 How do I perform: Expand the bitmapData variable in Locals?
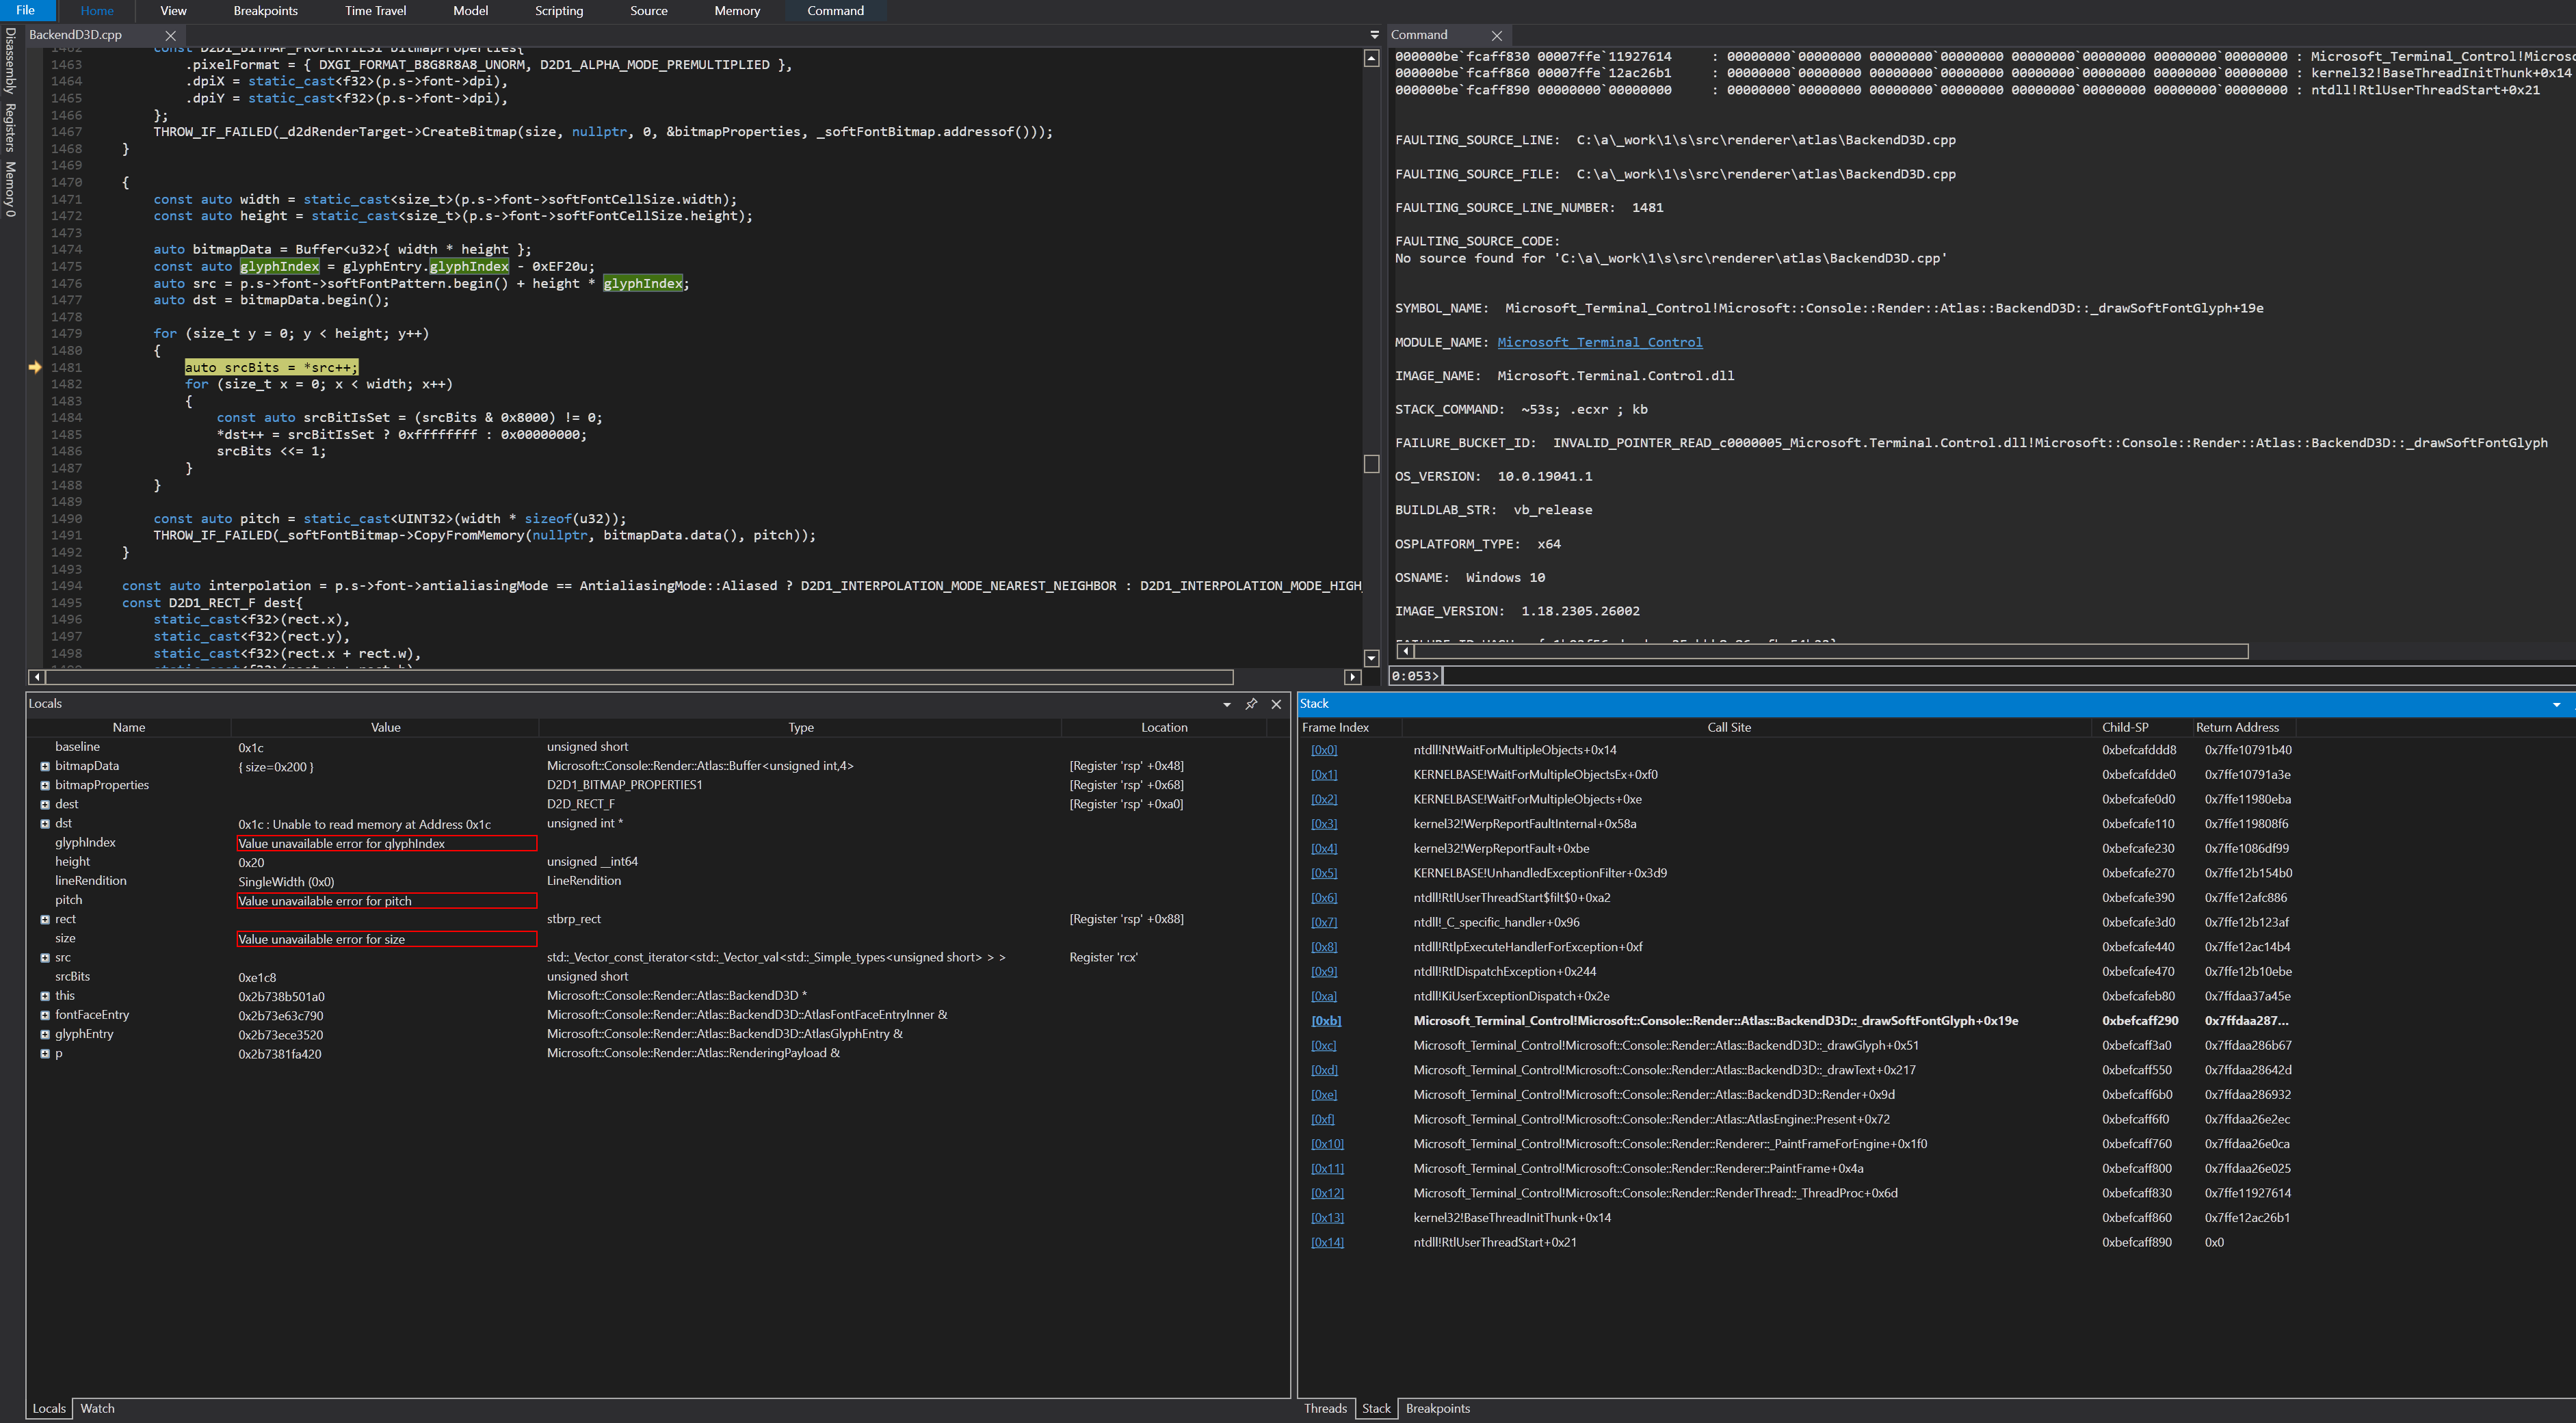click(44, 766)
